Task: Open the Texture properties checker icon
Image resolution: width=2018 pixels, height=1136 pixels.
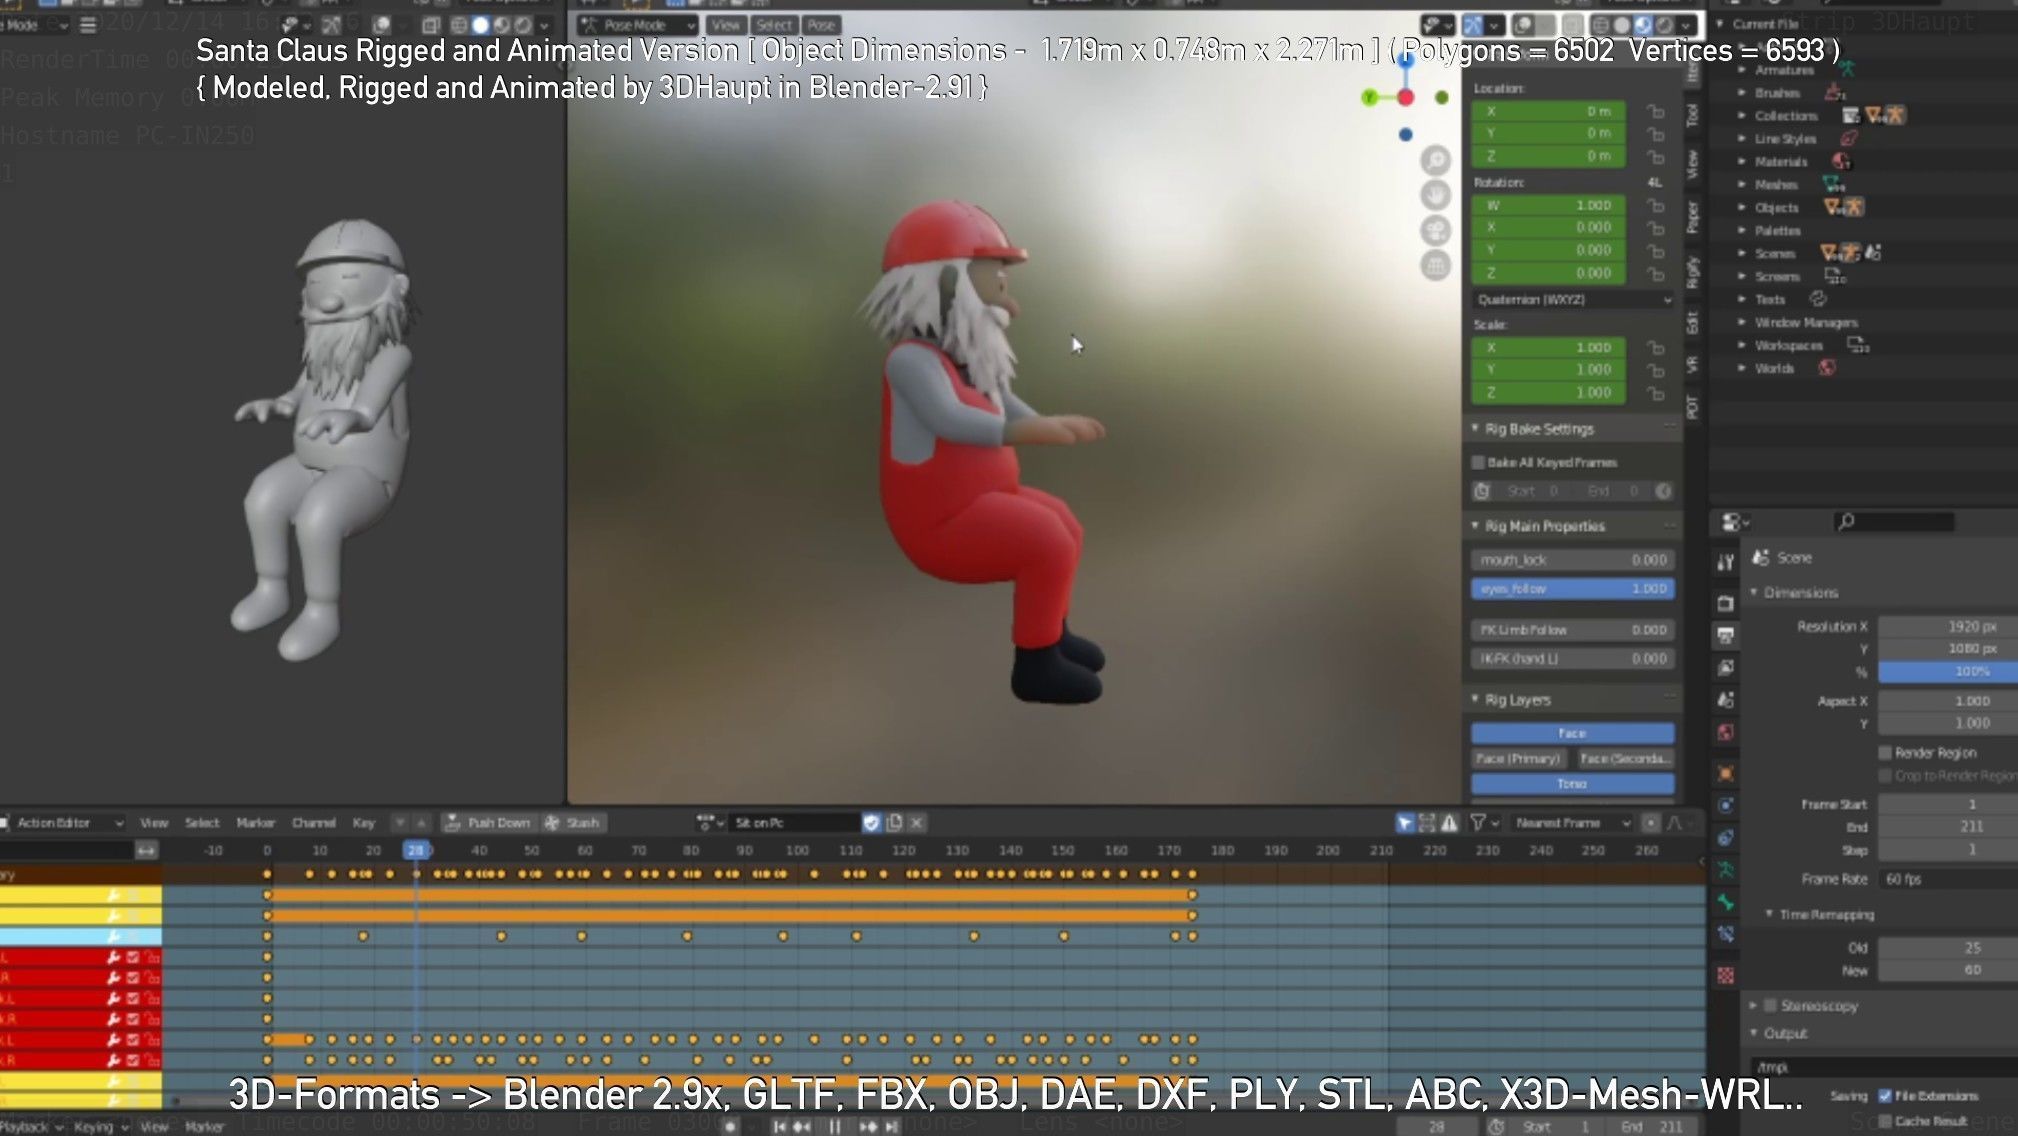Action: click(x=1726, y=975)
